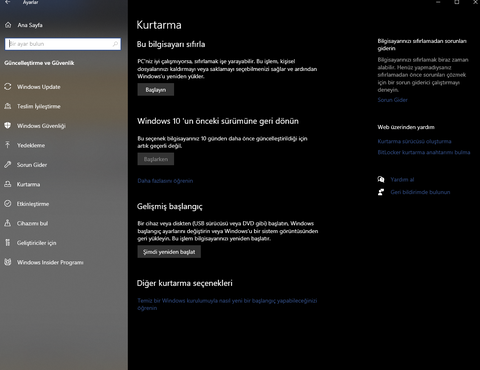This screenshot has width=480, height=370.
Task: Click the Etkinleştirme checkmark icon
Action: pyautogui.click(x=8, y=204)
